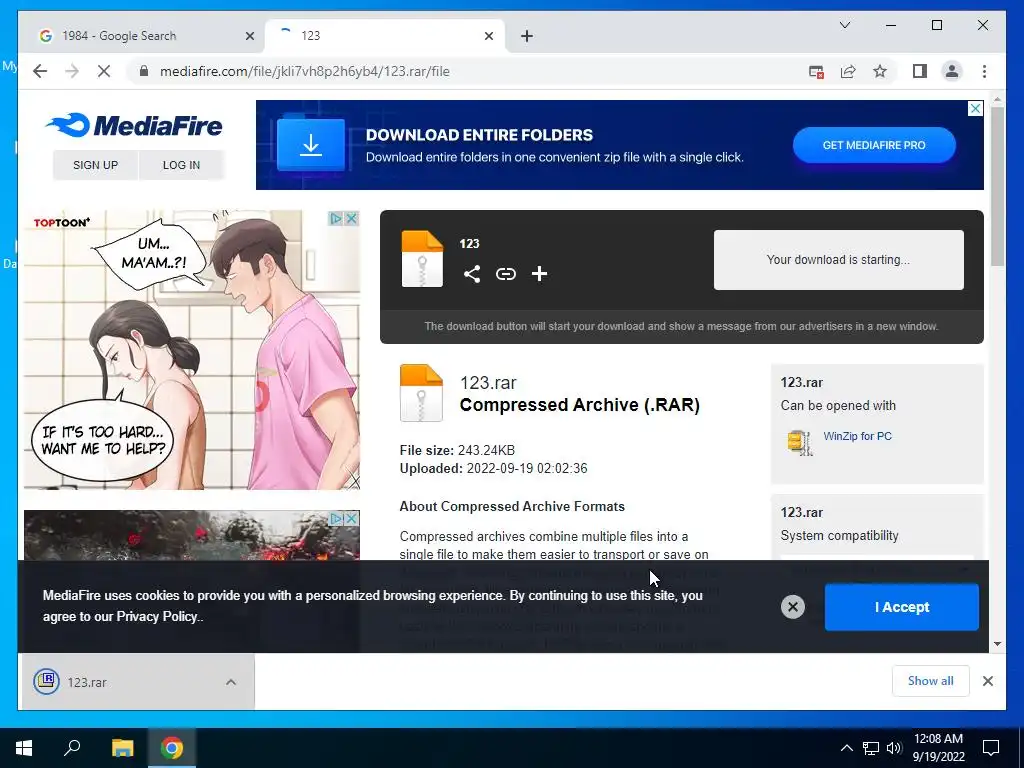
Task: Click the MediaFire logo
Action: tap(134, 125)
